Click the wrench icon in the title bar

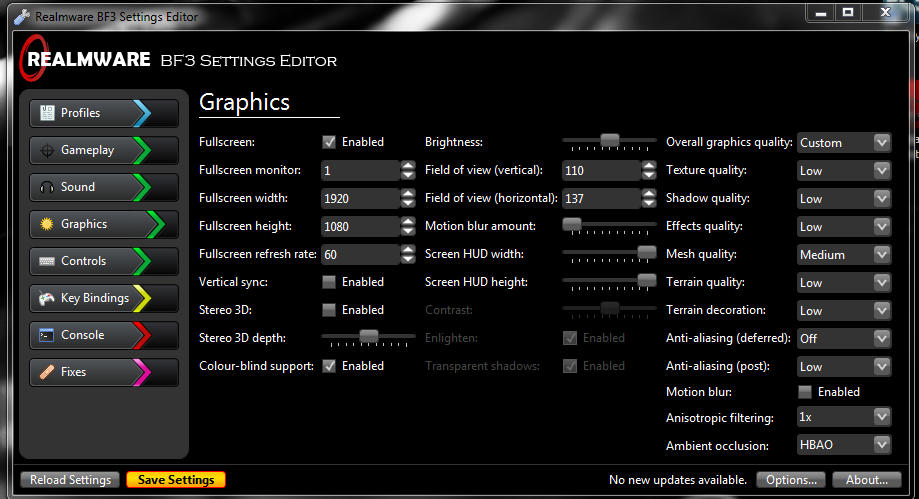click(x=22, y=17)
